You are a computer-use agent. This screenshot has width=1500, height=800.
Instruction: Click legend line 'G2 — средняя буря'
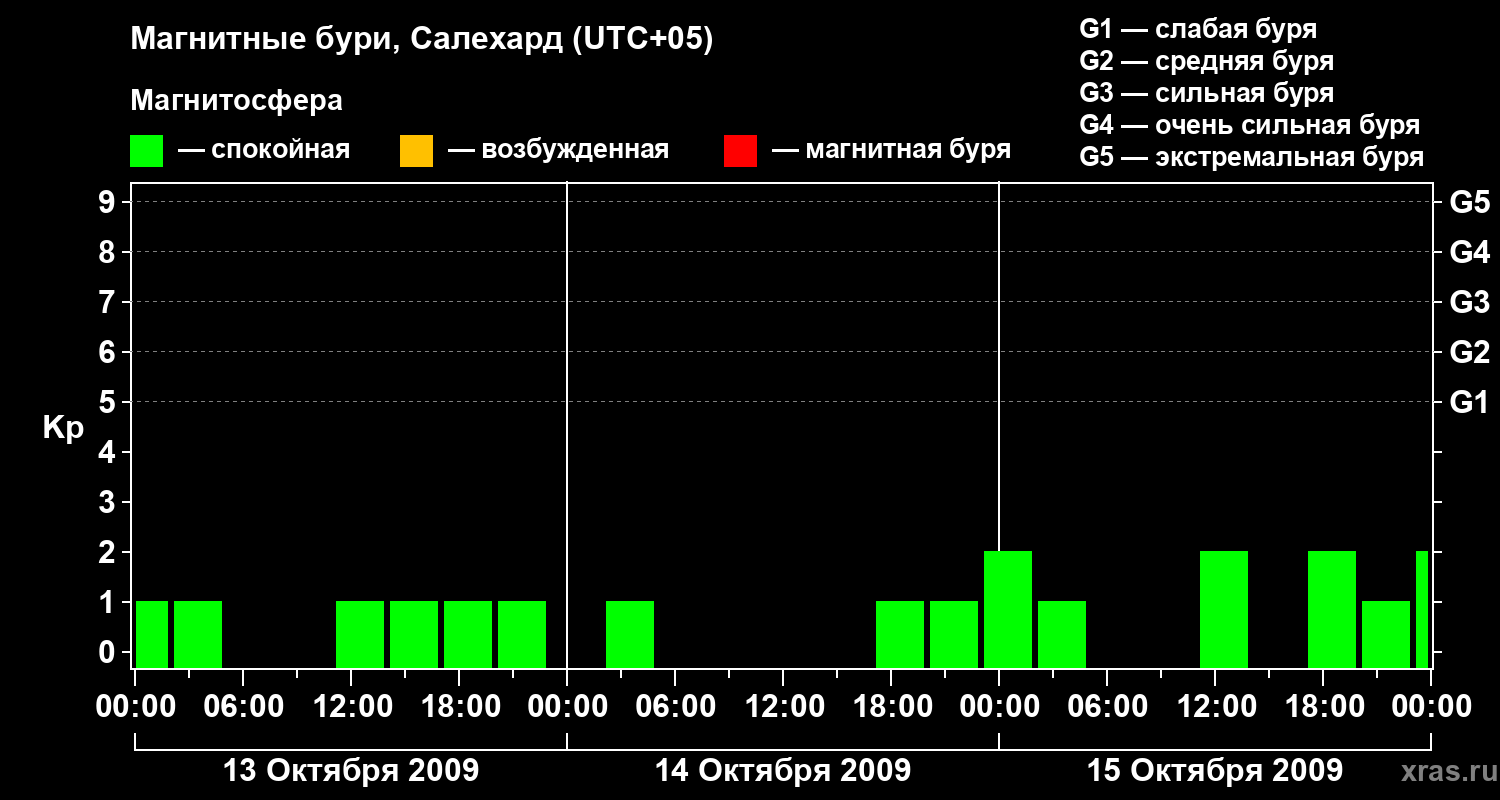coord(1207,61)
